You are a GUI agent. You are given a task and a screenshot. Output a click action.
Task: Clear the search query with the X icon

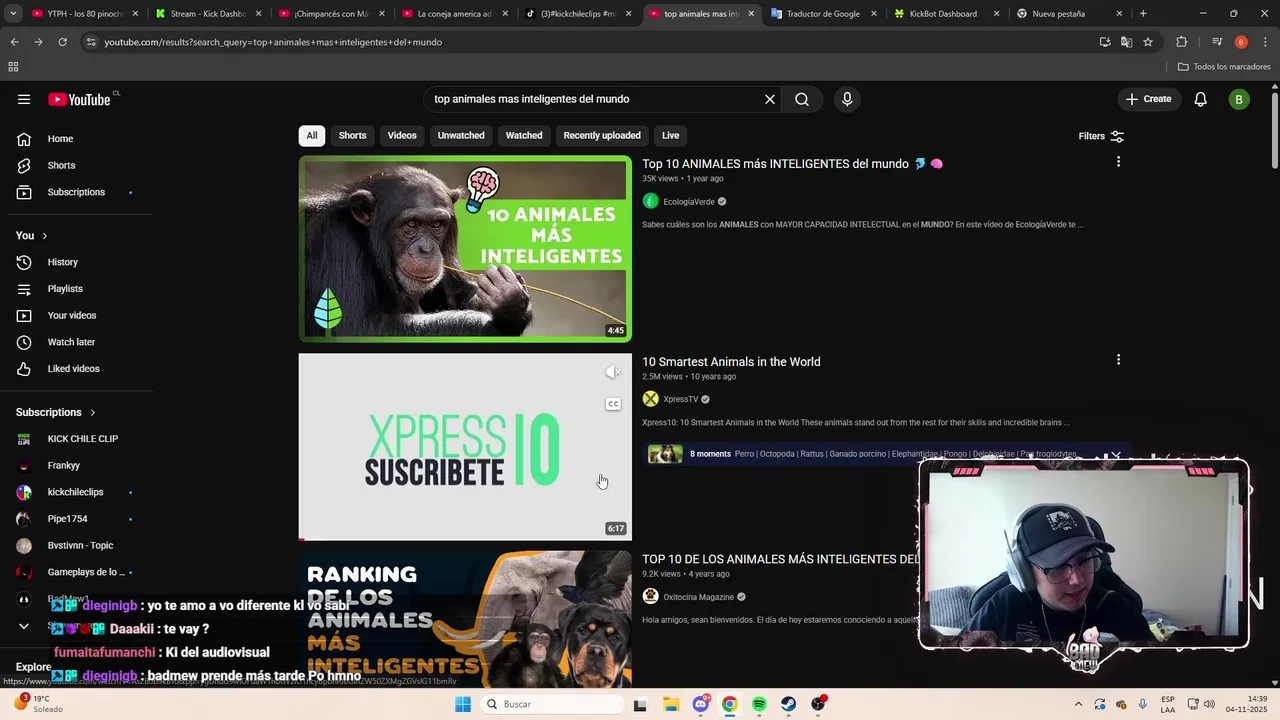[x=770, y=99]
